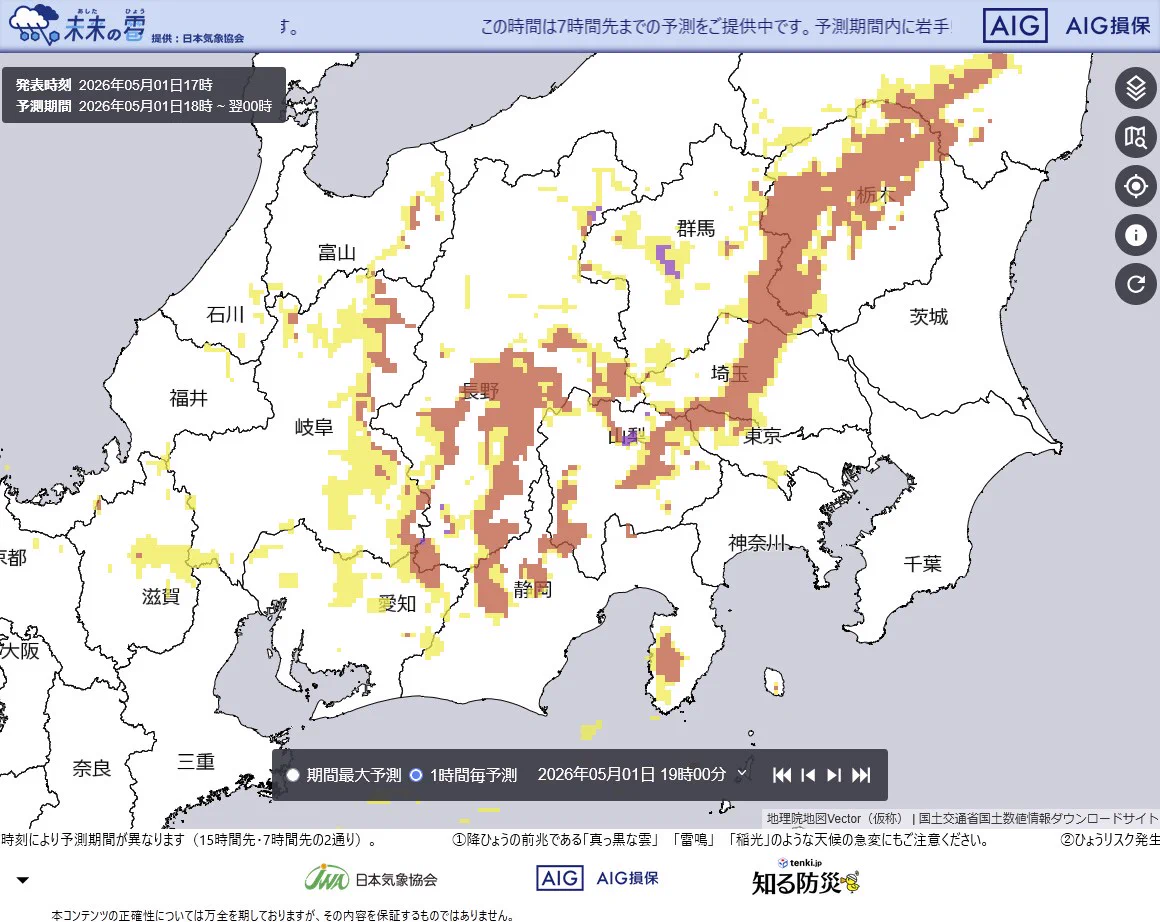The image size is (1160, 922).
Task: Click the 石川 prefecture label
Action: tap(225, 314)
